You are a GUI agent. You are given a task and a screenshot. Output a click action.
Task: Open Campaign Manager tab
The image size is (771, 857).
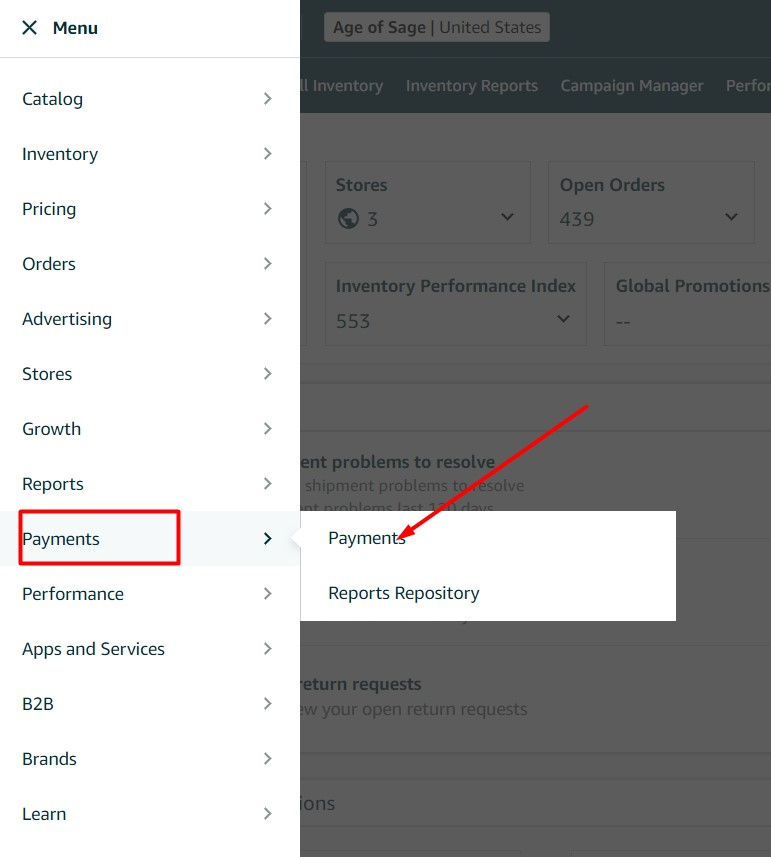click(x=632, y=86)
